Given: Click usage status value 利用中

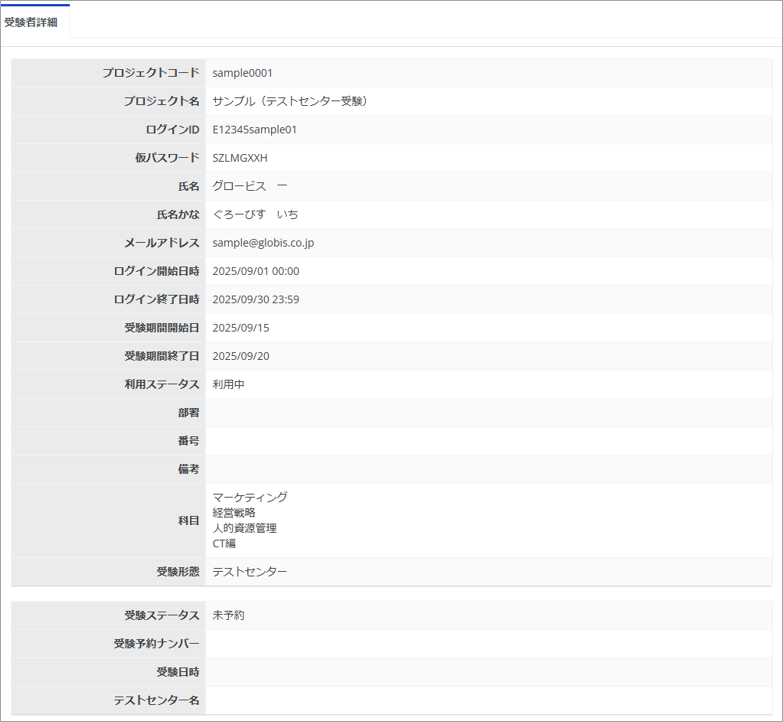Looking at the screenshot, I should pos(228,384).
